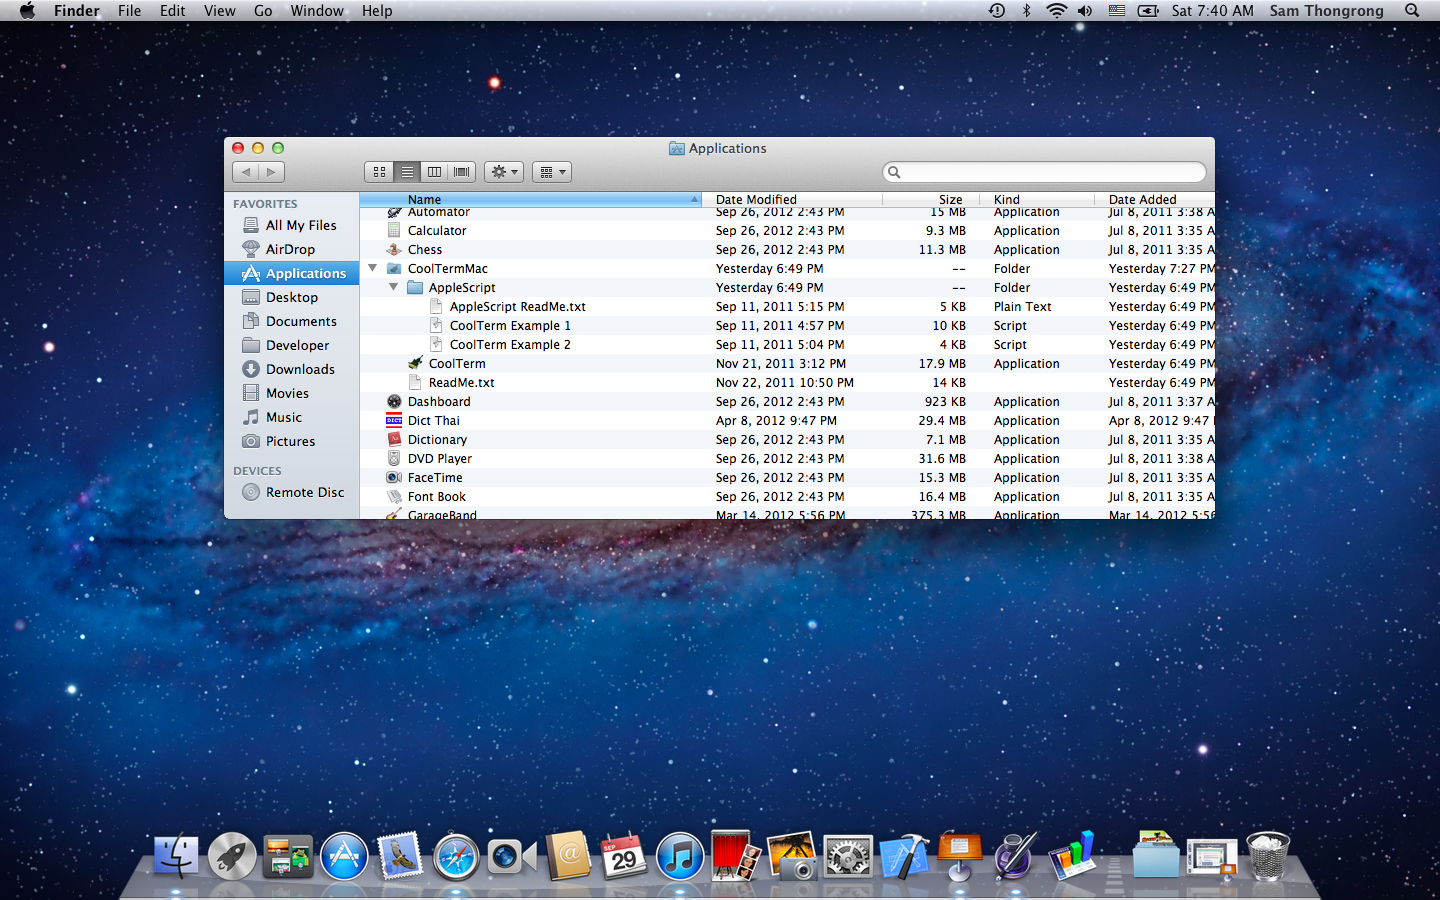
Task: Sort by Kind column header
Action: coord(1037,199)
